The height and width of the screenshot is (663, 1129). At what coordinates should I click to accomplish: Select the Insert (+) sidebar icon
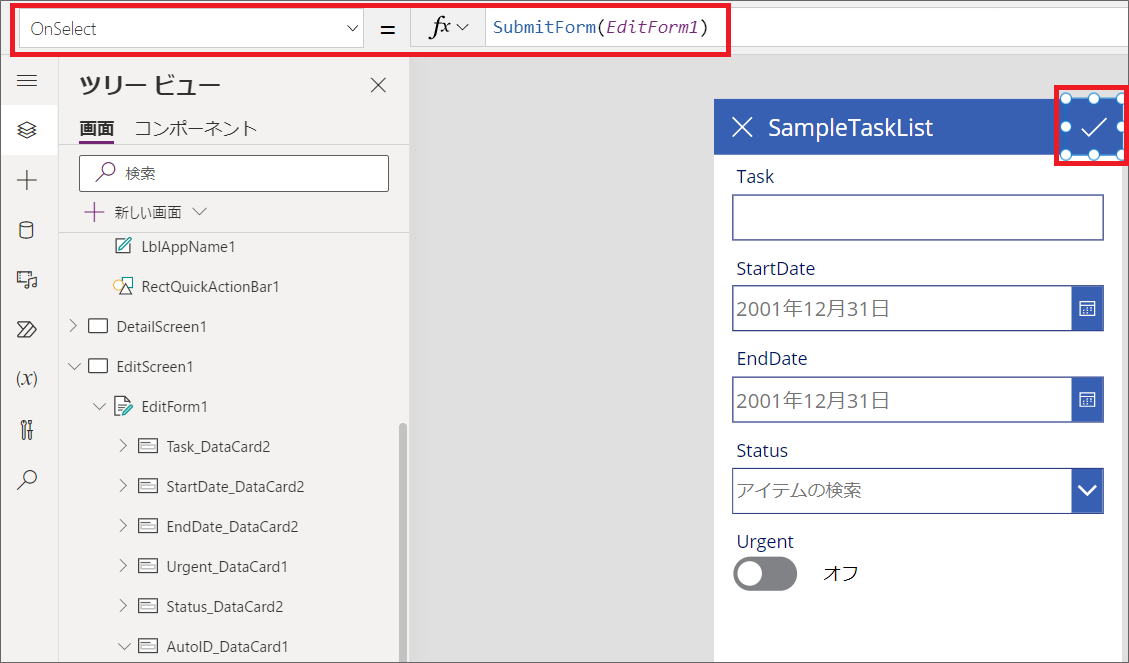click(29, 180)
